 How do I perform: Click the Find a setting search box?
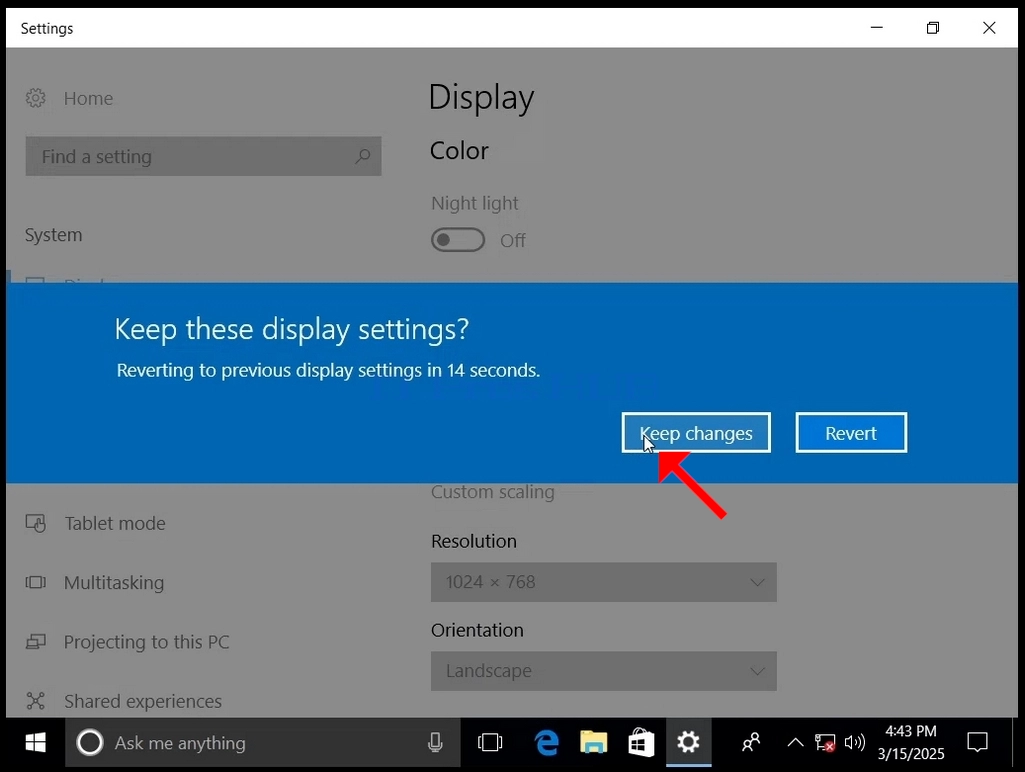203,156
